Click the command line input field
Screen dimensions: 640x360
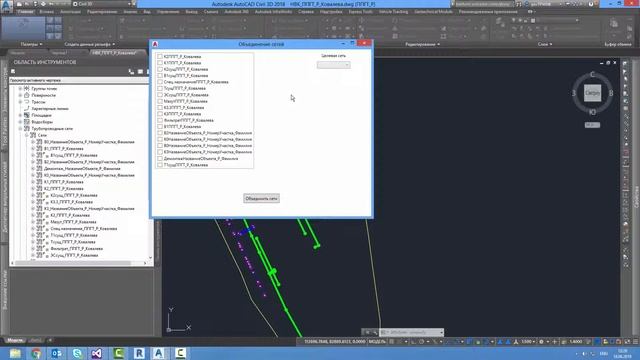pyautogui.click(x=411, y=332)
